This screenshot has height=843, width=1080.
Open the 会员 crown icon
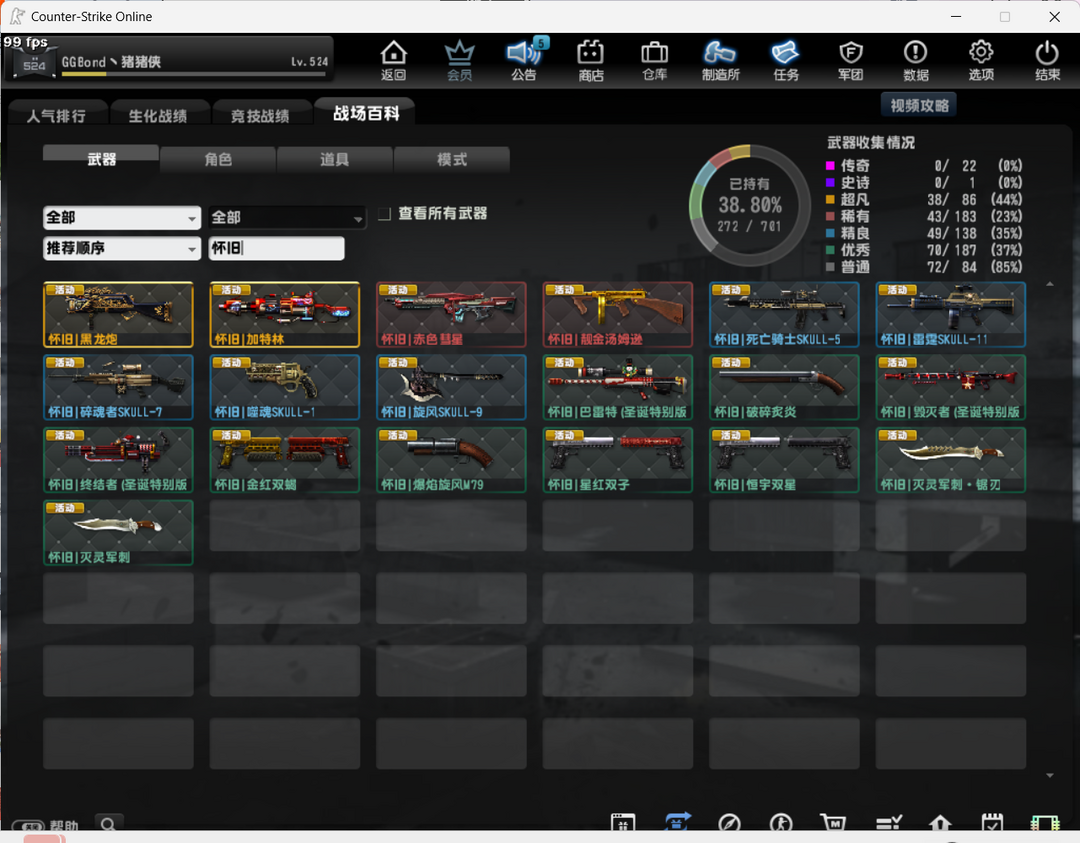click(459, 61)
